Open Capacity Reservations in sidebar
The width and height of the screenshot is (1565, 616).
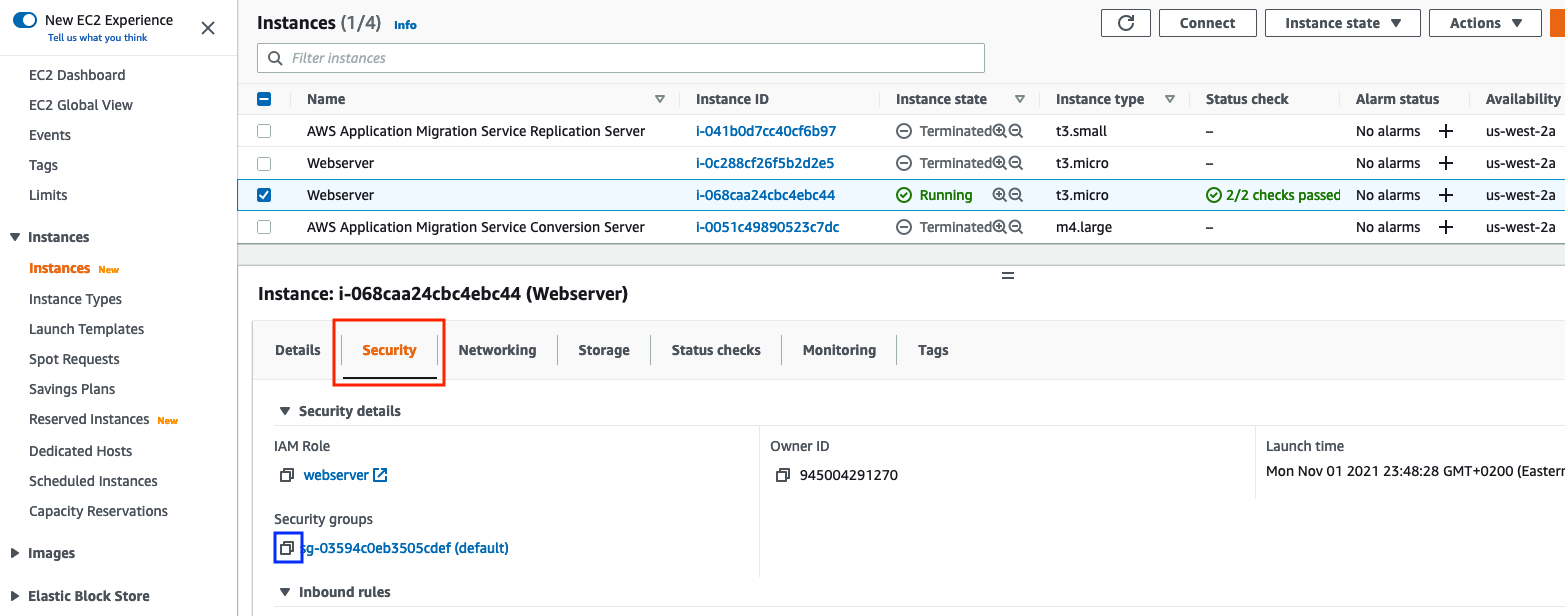pyautogui.click(x=99, y=511)
